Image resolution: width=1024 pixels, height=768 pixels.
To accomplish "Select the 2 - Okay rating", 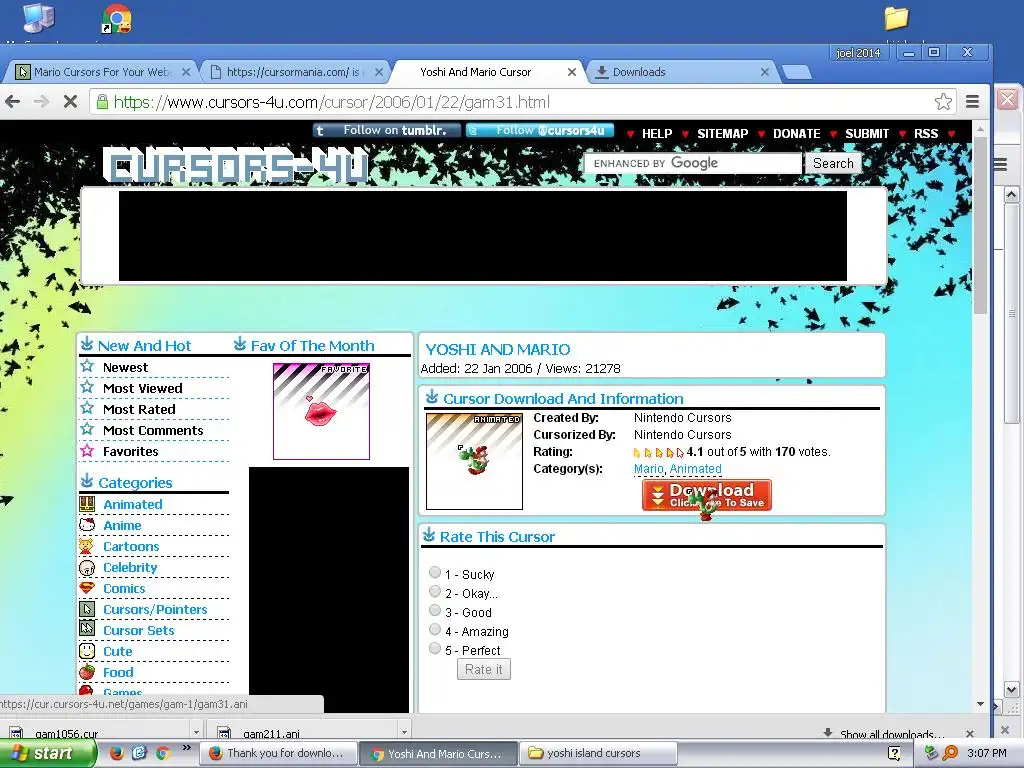I will click(x=435, y=591).
